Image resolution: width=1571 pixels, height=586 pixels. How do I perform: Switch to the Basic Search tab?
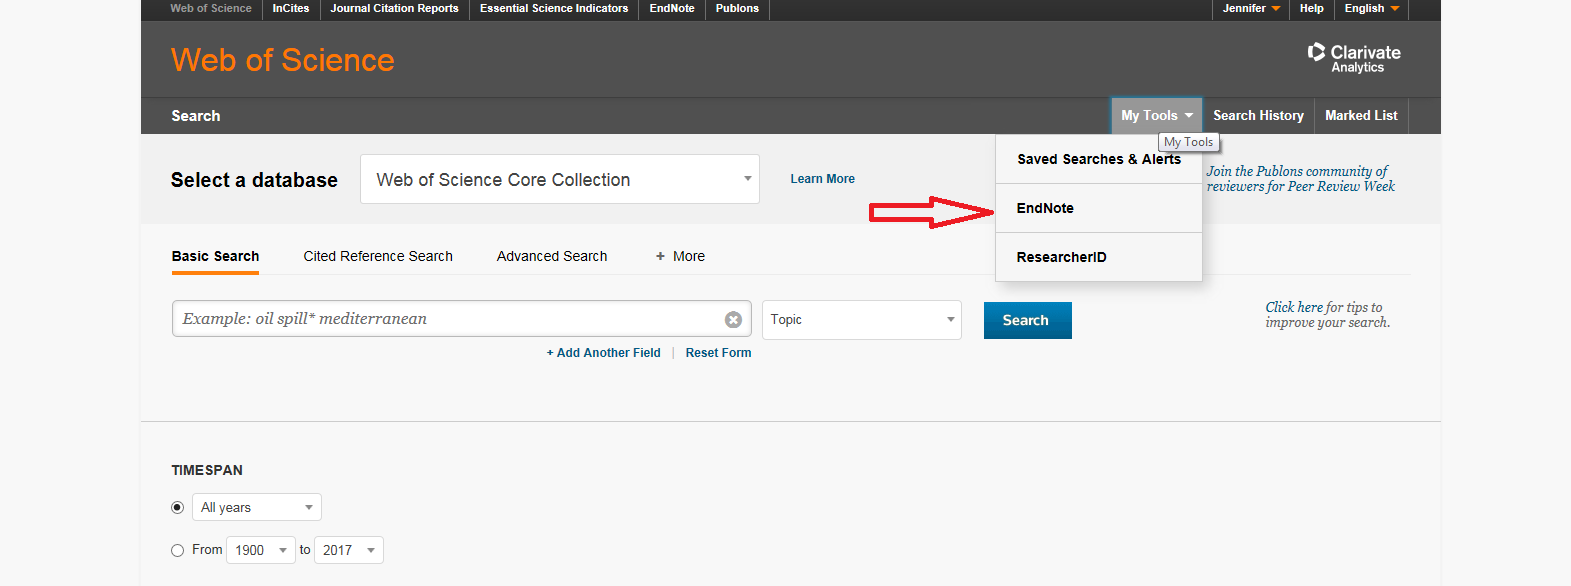click(215, 256)
